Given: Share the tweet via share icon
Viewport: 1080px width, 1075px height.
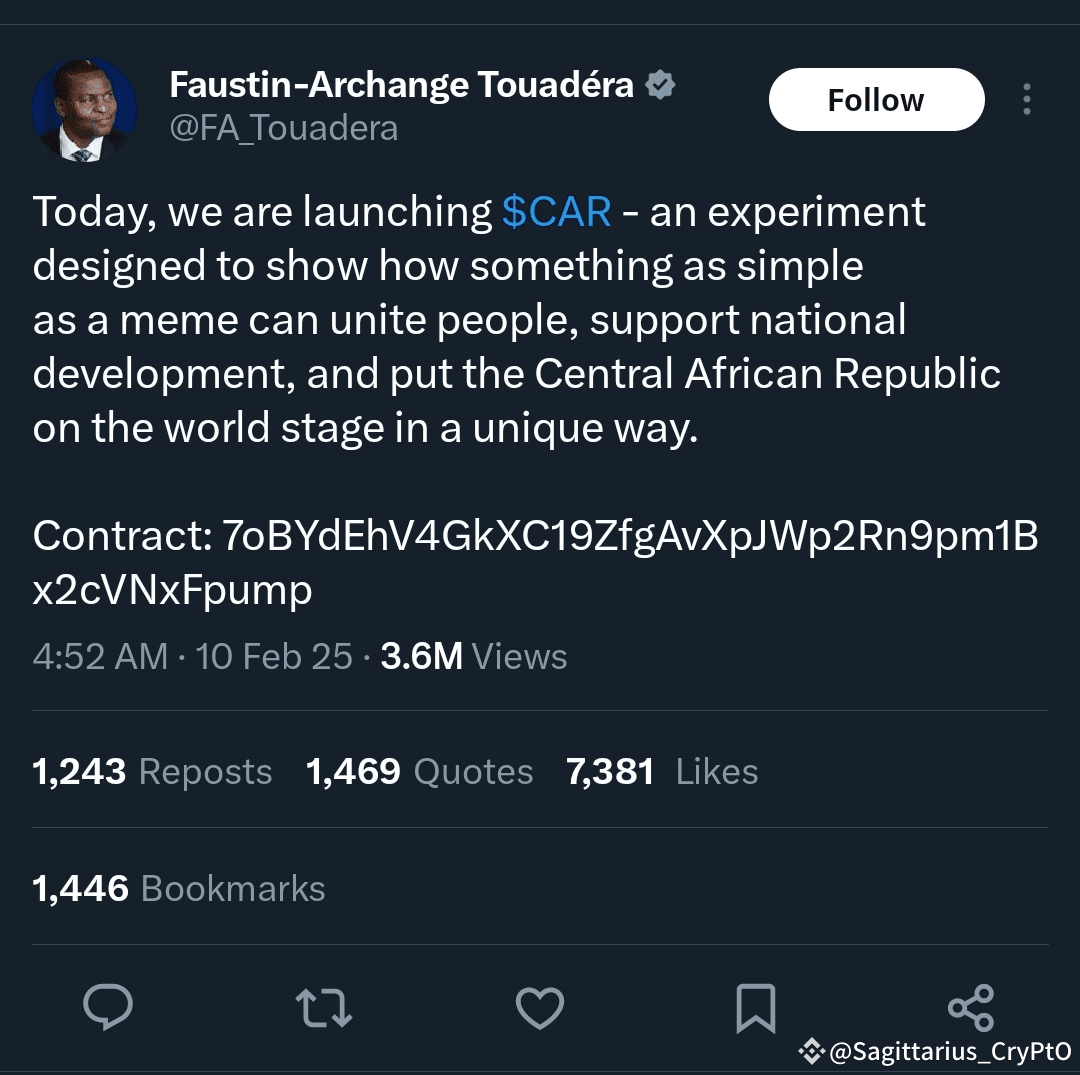Looking at the screenshot, I should click(971, 1006).
